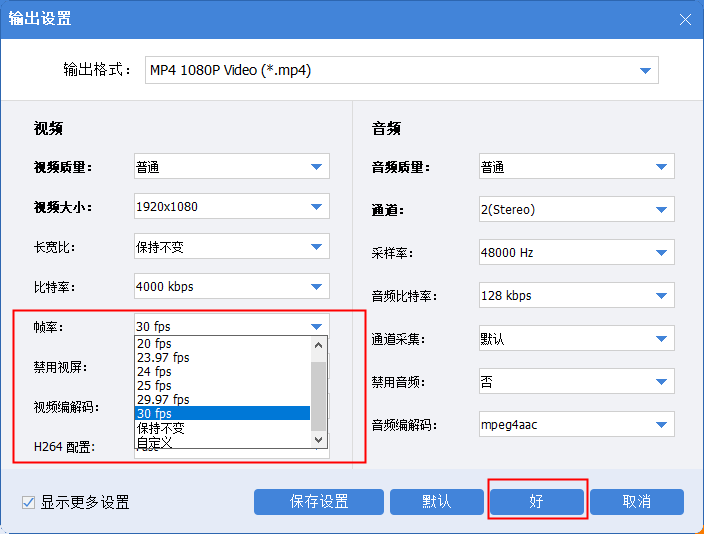Open the 输出格式 dropdown
This screenshot has height=534, width=704.
[x=401, y=70]
